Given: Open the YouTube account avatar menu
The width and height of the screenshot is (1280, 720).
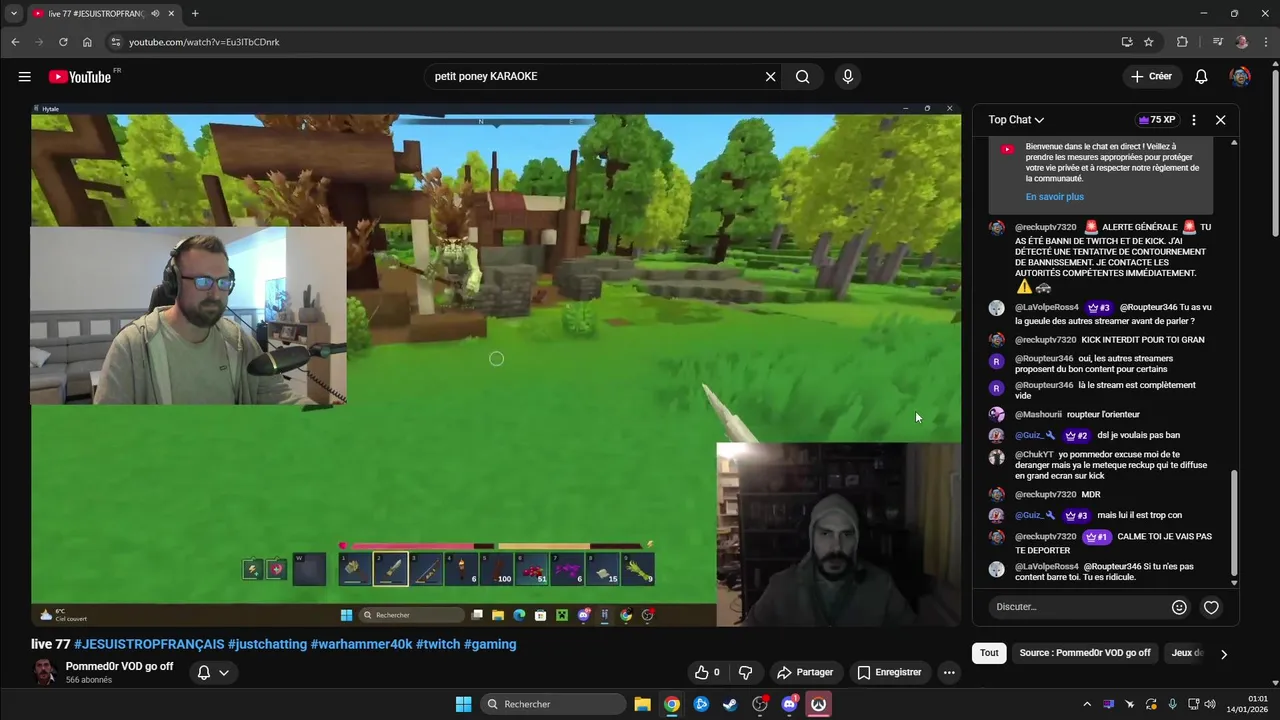Looking at the screenshot, I should tap(1240, 76).
